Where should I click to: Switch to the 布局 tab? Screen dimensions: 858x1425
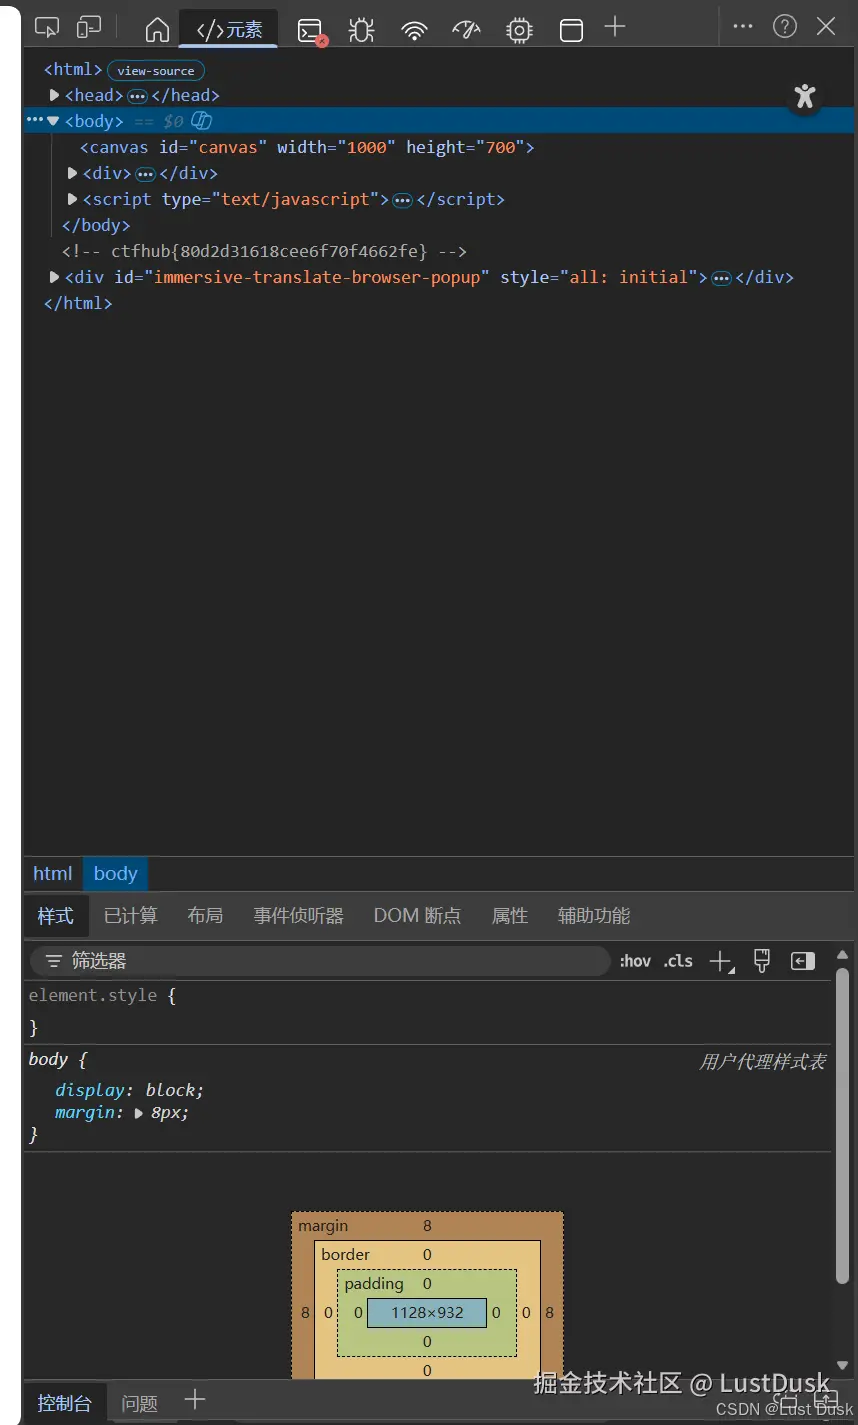coord(205,915)
